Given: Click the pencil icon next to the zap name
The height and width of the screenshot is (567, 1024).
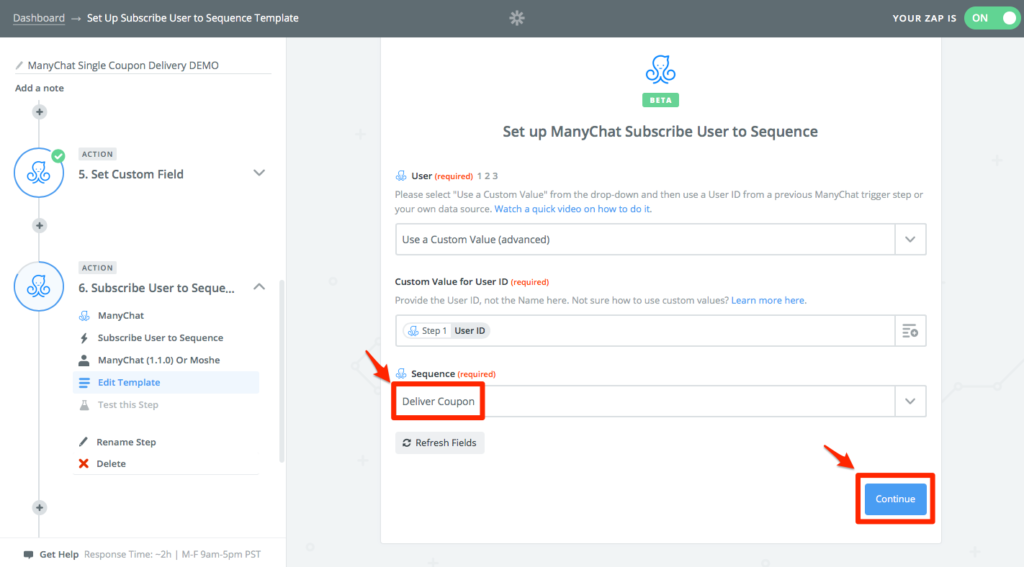Looking at the screenshot, I should (19, 65).
